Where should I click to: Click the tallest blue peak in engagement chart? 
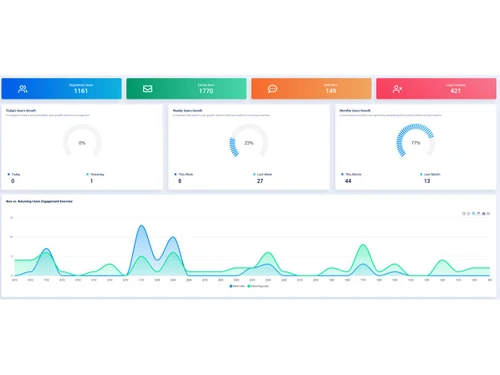click(141, 226)
